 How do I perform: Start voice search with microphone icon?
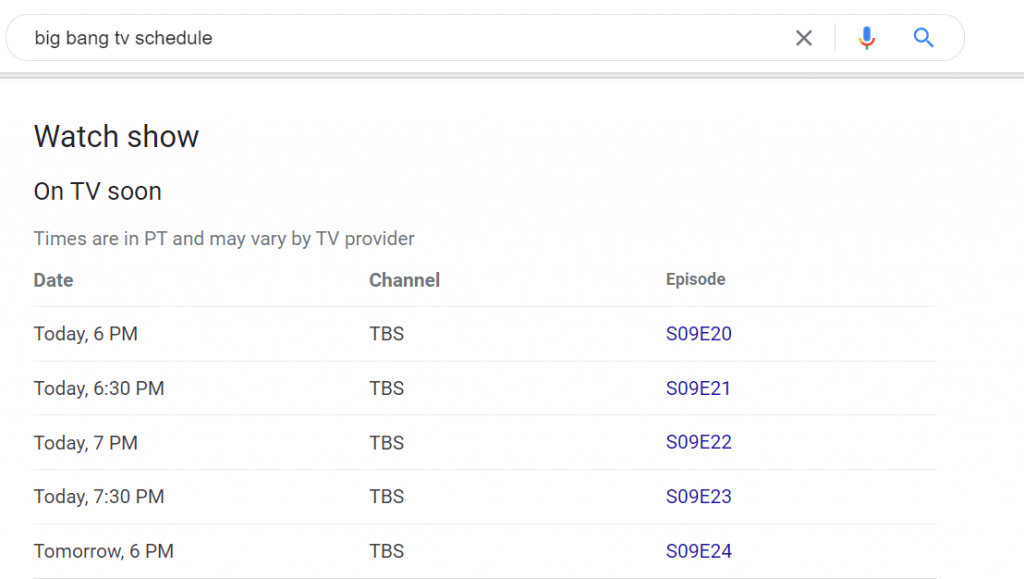[x=867, y=38]
